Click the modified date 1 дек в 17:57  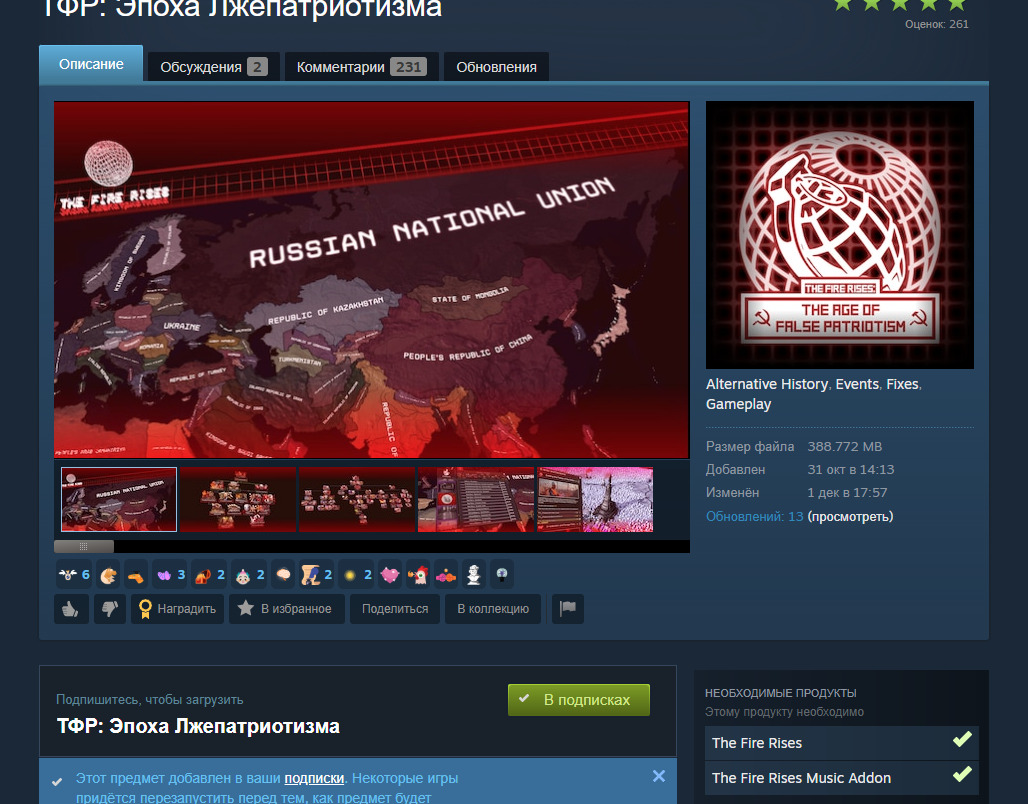[847, 492]
